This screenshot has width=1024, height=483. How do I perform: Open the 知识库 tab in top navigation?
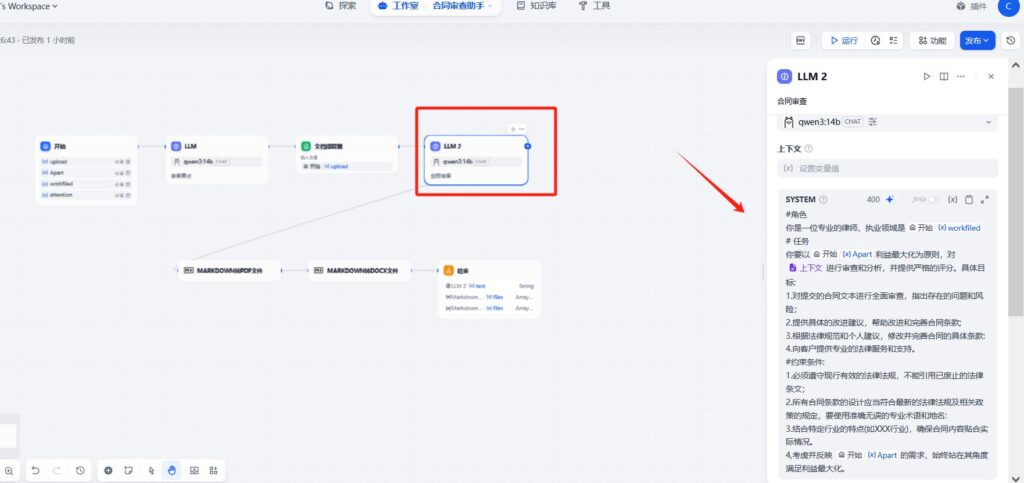pos(536,6)
